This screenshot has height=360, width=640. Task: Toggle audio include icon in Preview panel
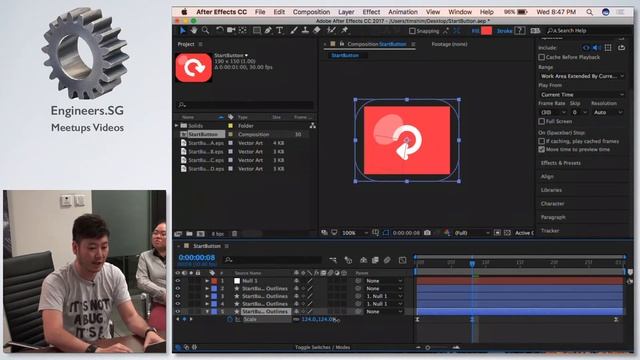[x=596, y=48]
